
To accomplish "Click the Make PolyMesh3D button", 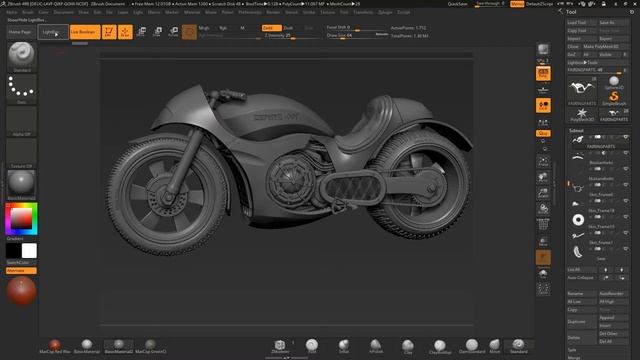I will [x=606, y=47].
